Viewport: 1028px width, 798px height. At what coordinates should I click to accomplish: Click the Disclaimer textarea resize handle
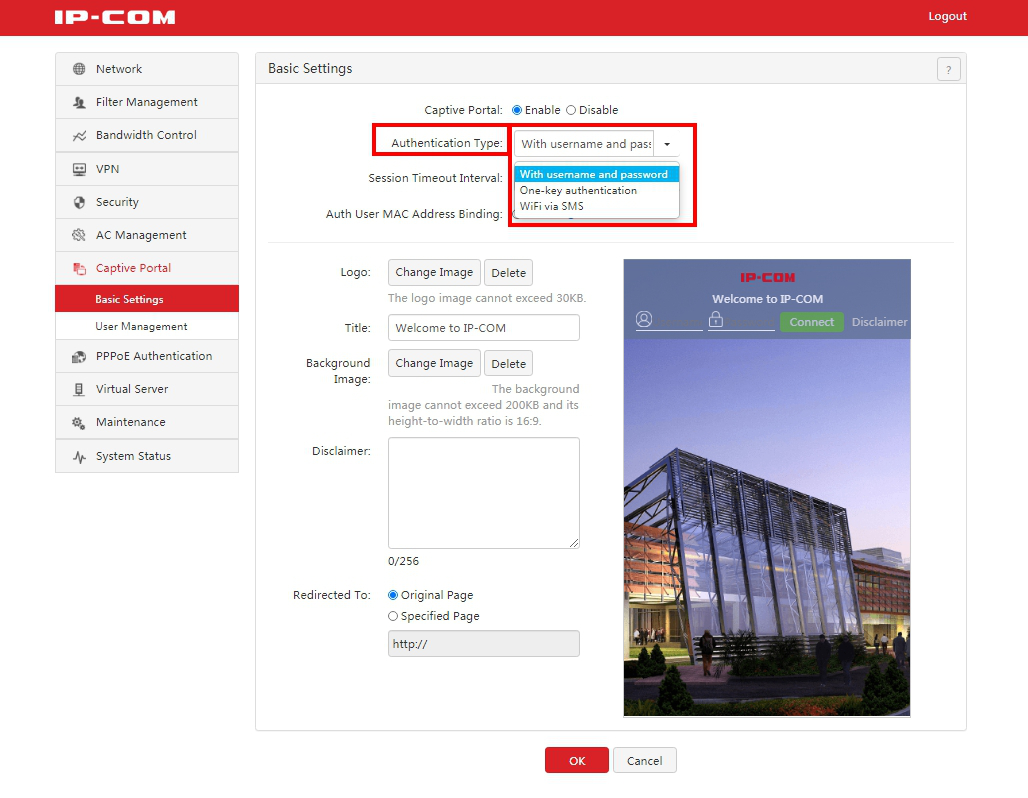point(574,543)
